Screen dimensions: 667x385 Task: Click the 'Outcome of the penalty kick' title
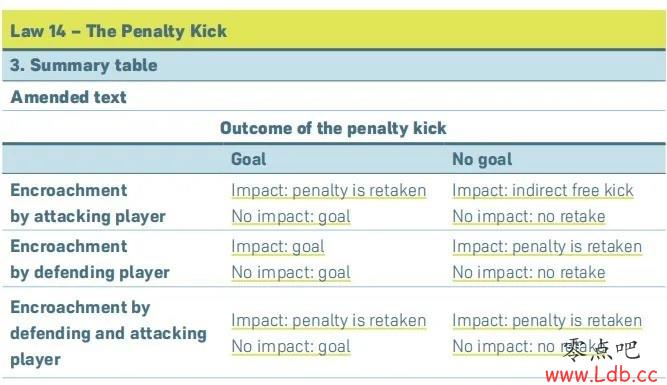point(333,128)
